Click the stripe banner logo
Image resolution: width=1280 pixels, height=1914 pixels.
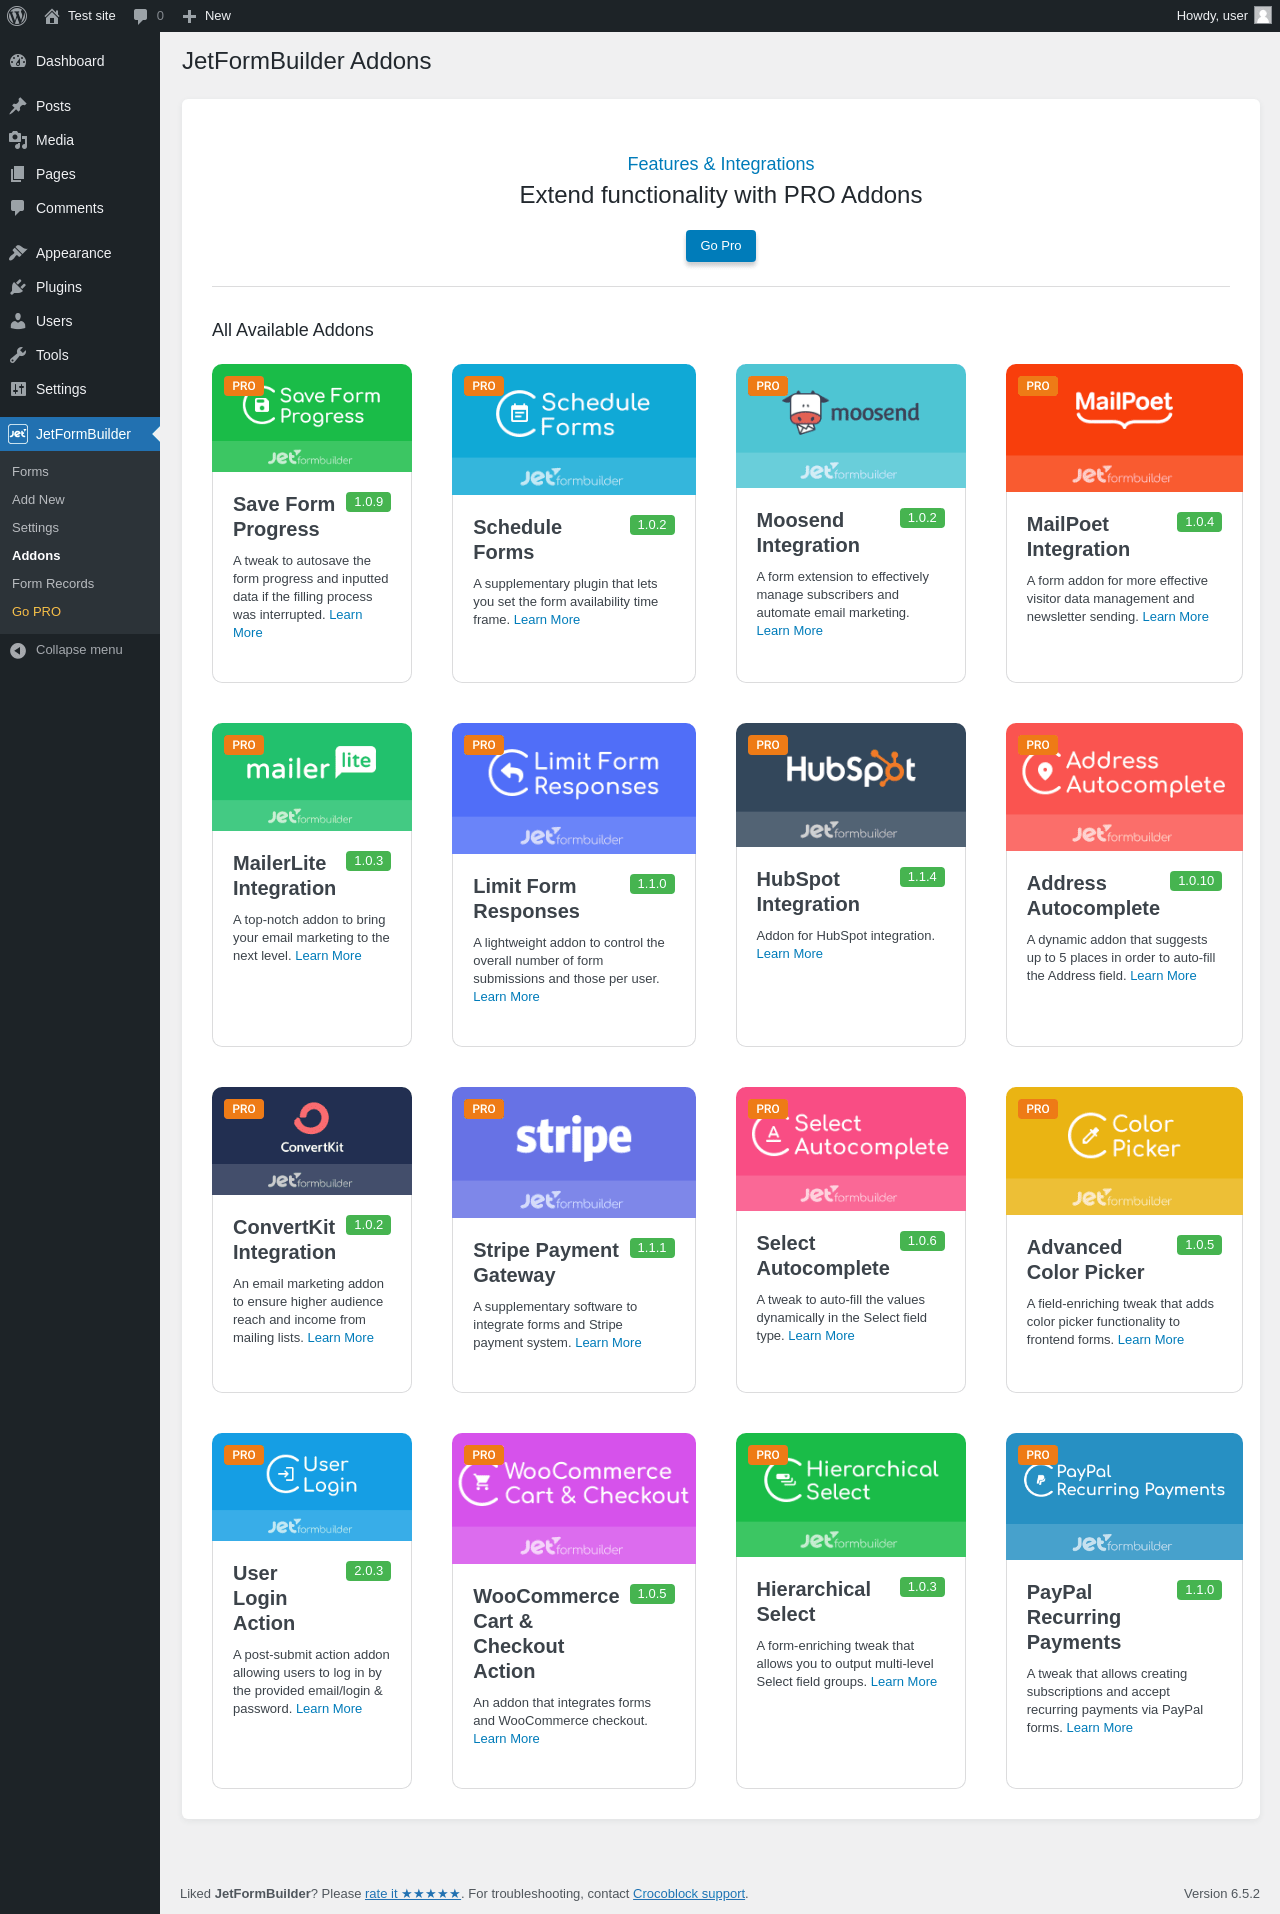pos(574,1138)
